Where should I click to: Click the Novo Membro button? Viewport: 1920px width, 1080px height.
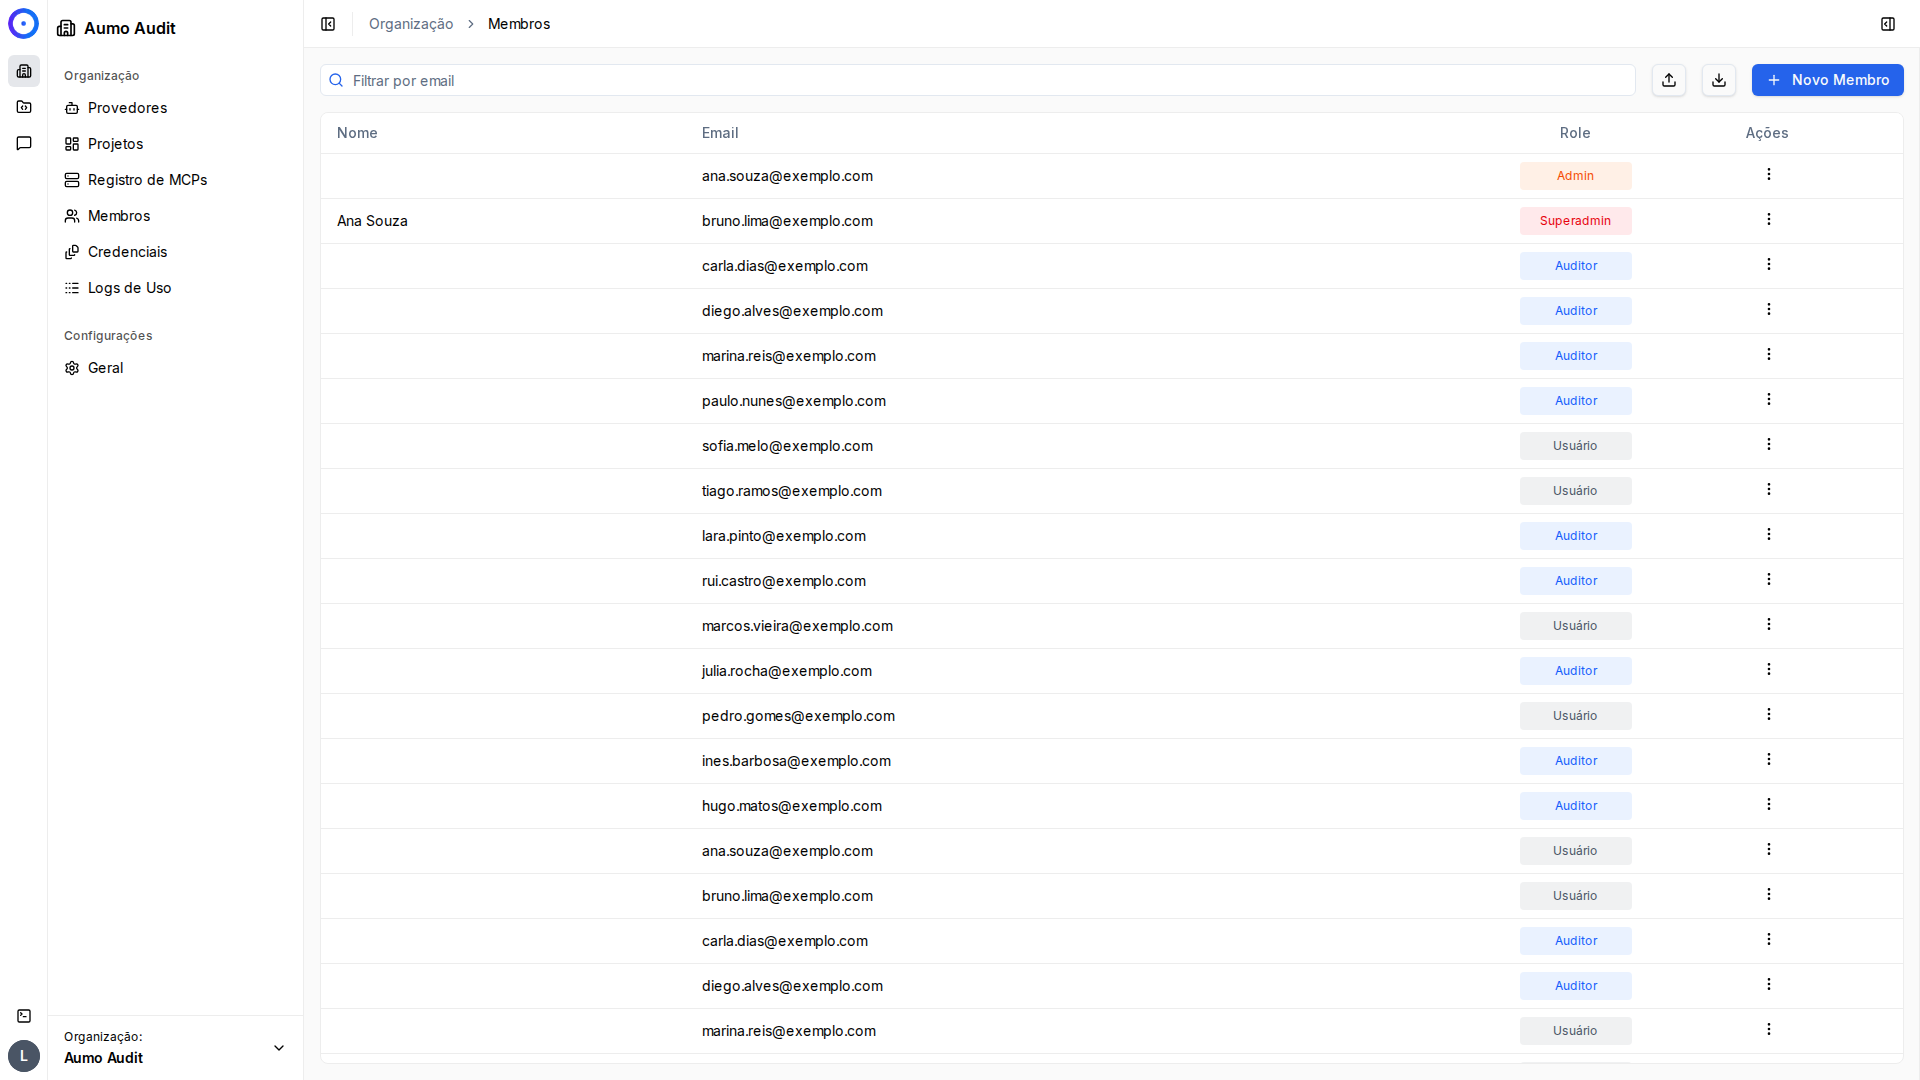pyautogui.click(x=1827, y=80)
